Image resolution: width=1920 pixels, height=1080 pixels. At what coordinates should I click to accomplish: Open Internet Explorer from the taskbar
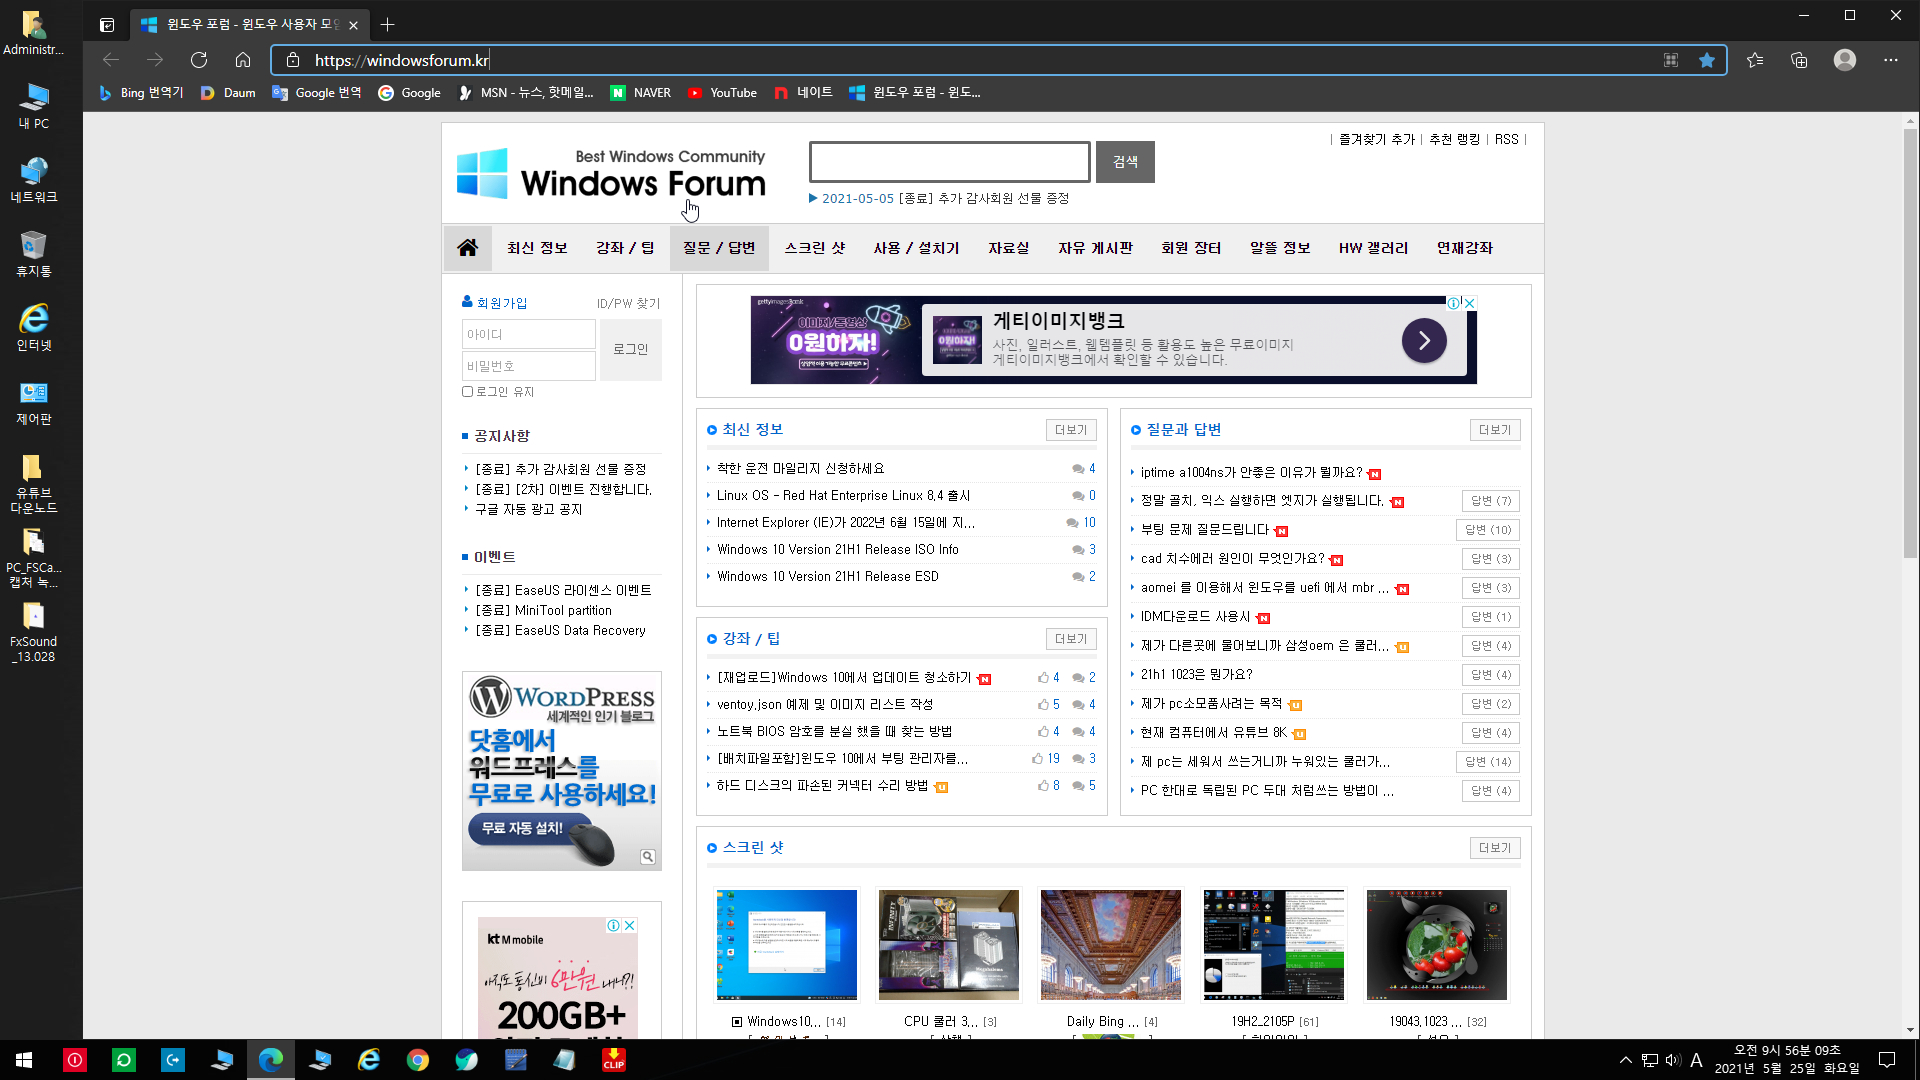[x=369, y=1060]
